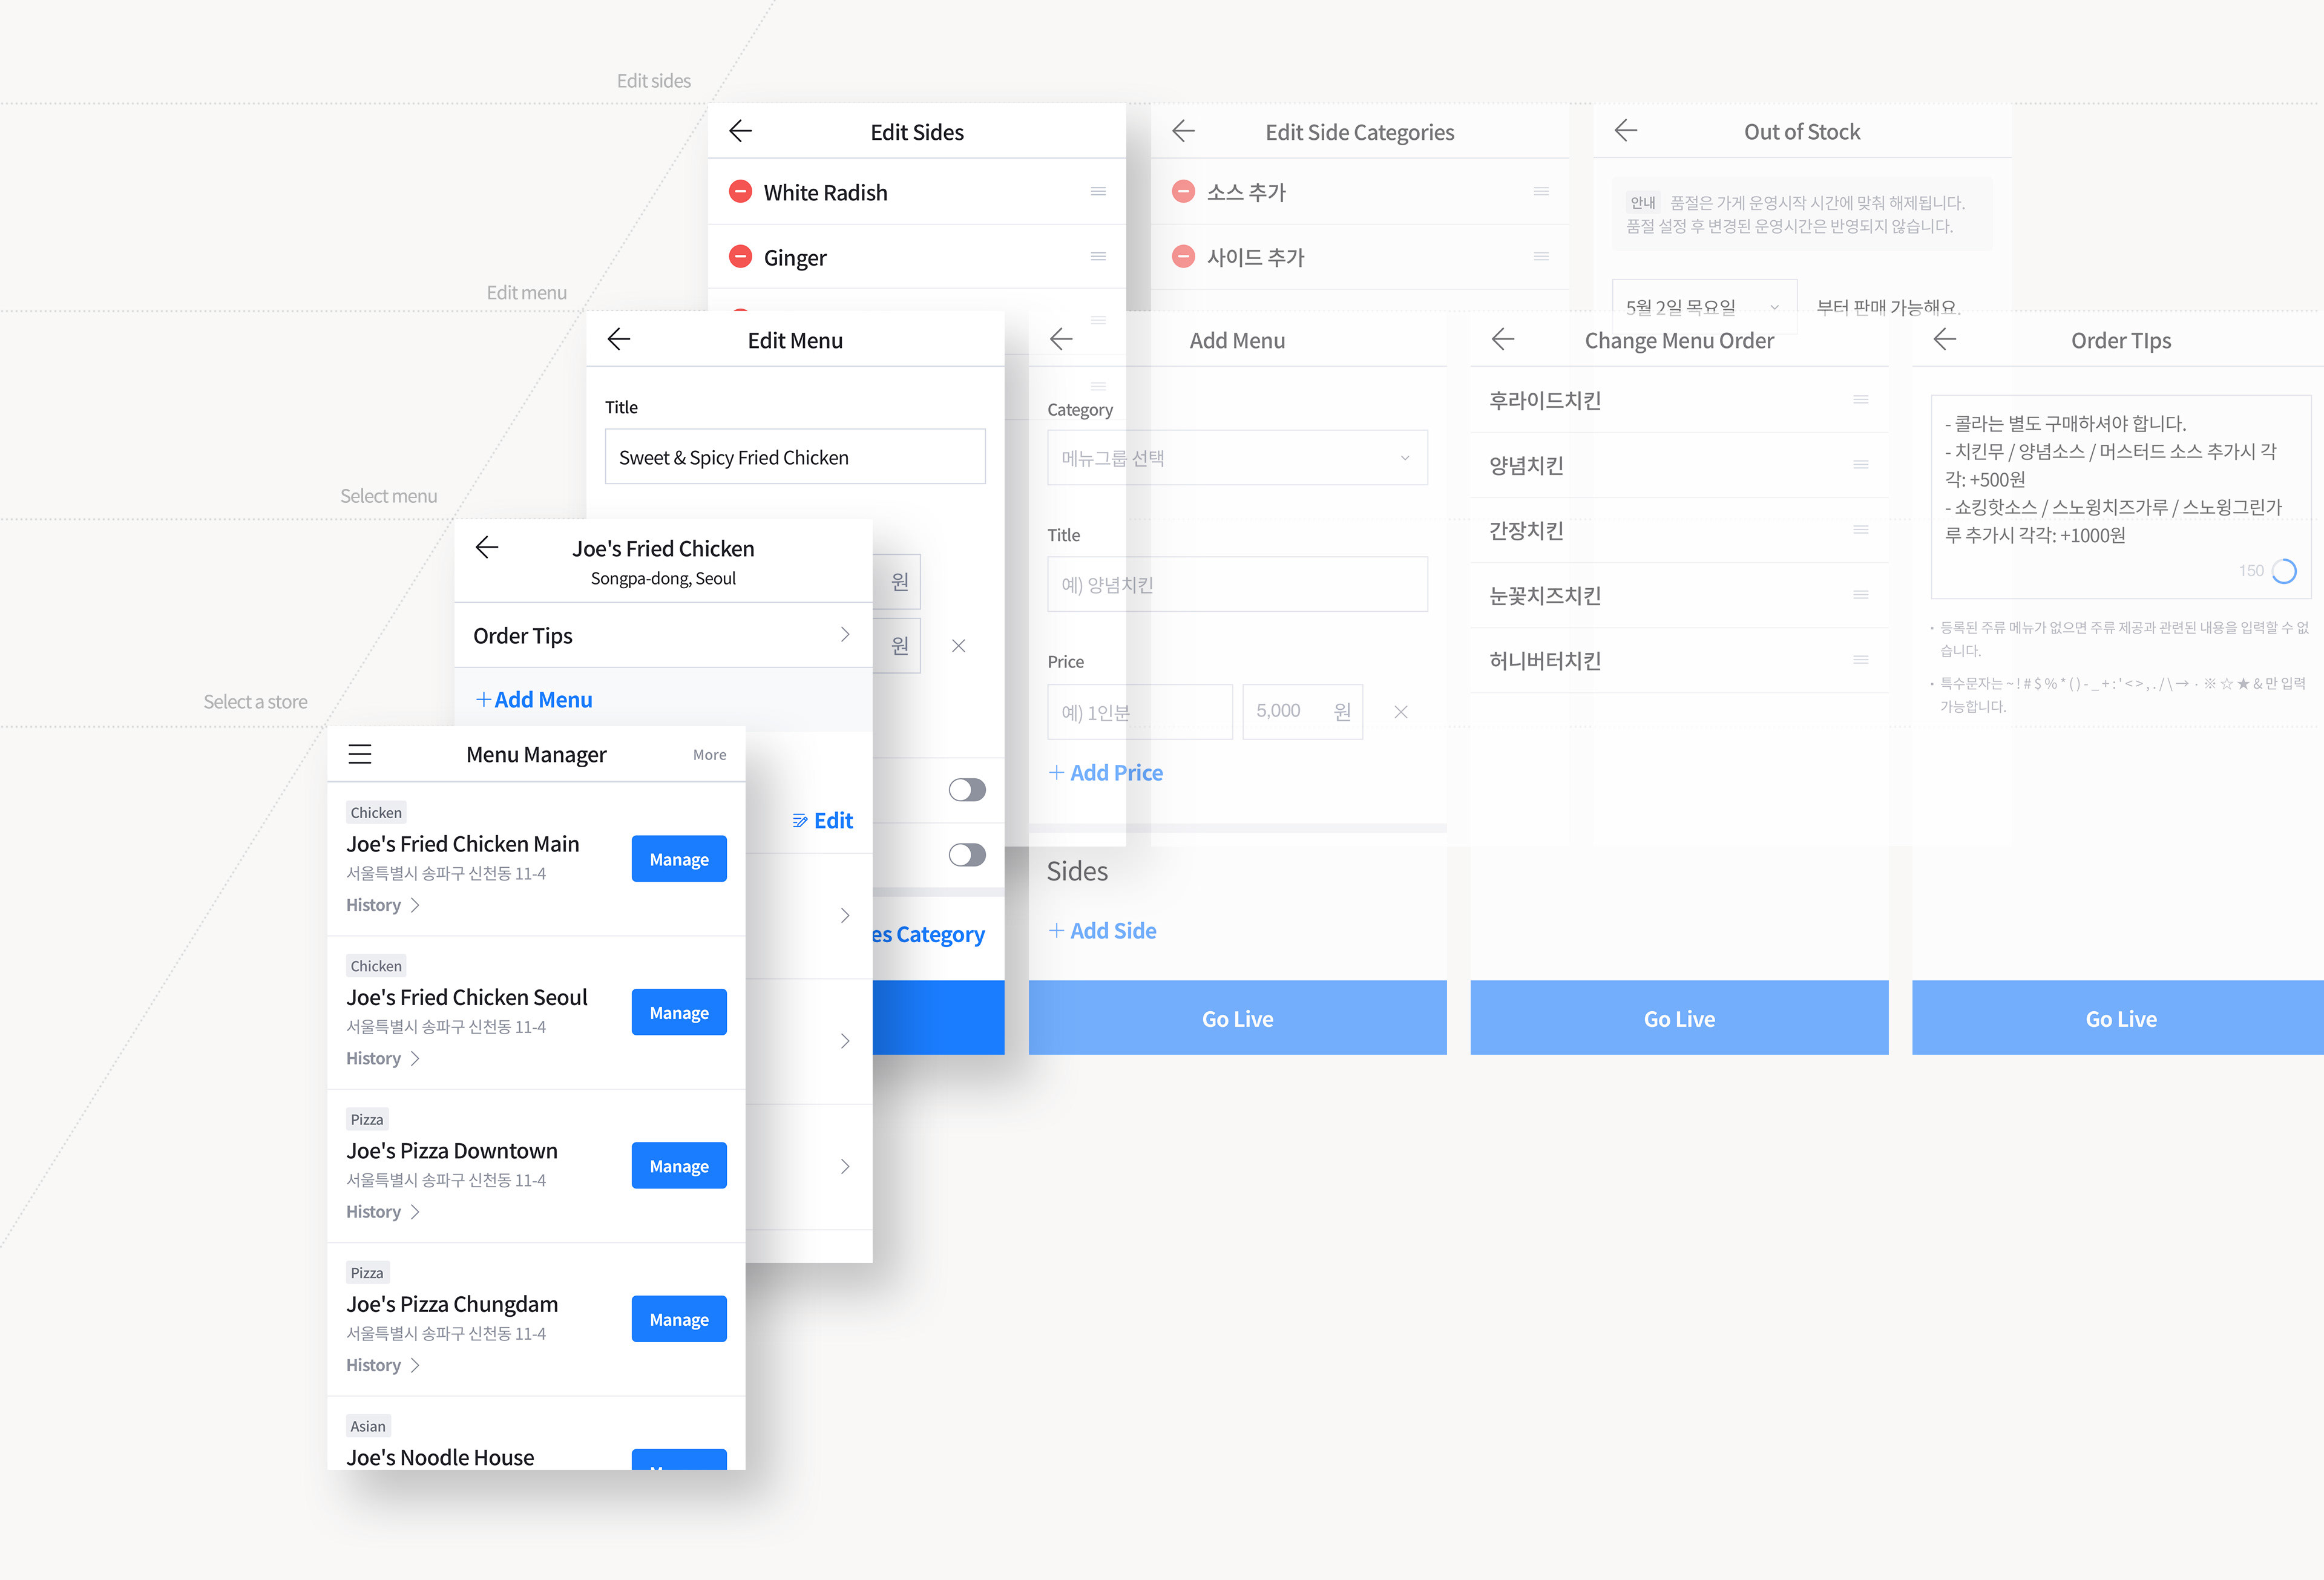Delete price row with X in Edit Menu

[958, 646]
